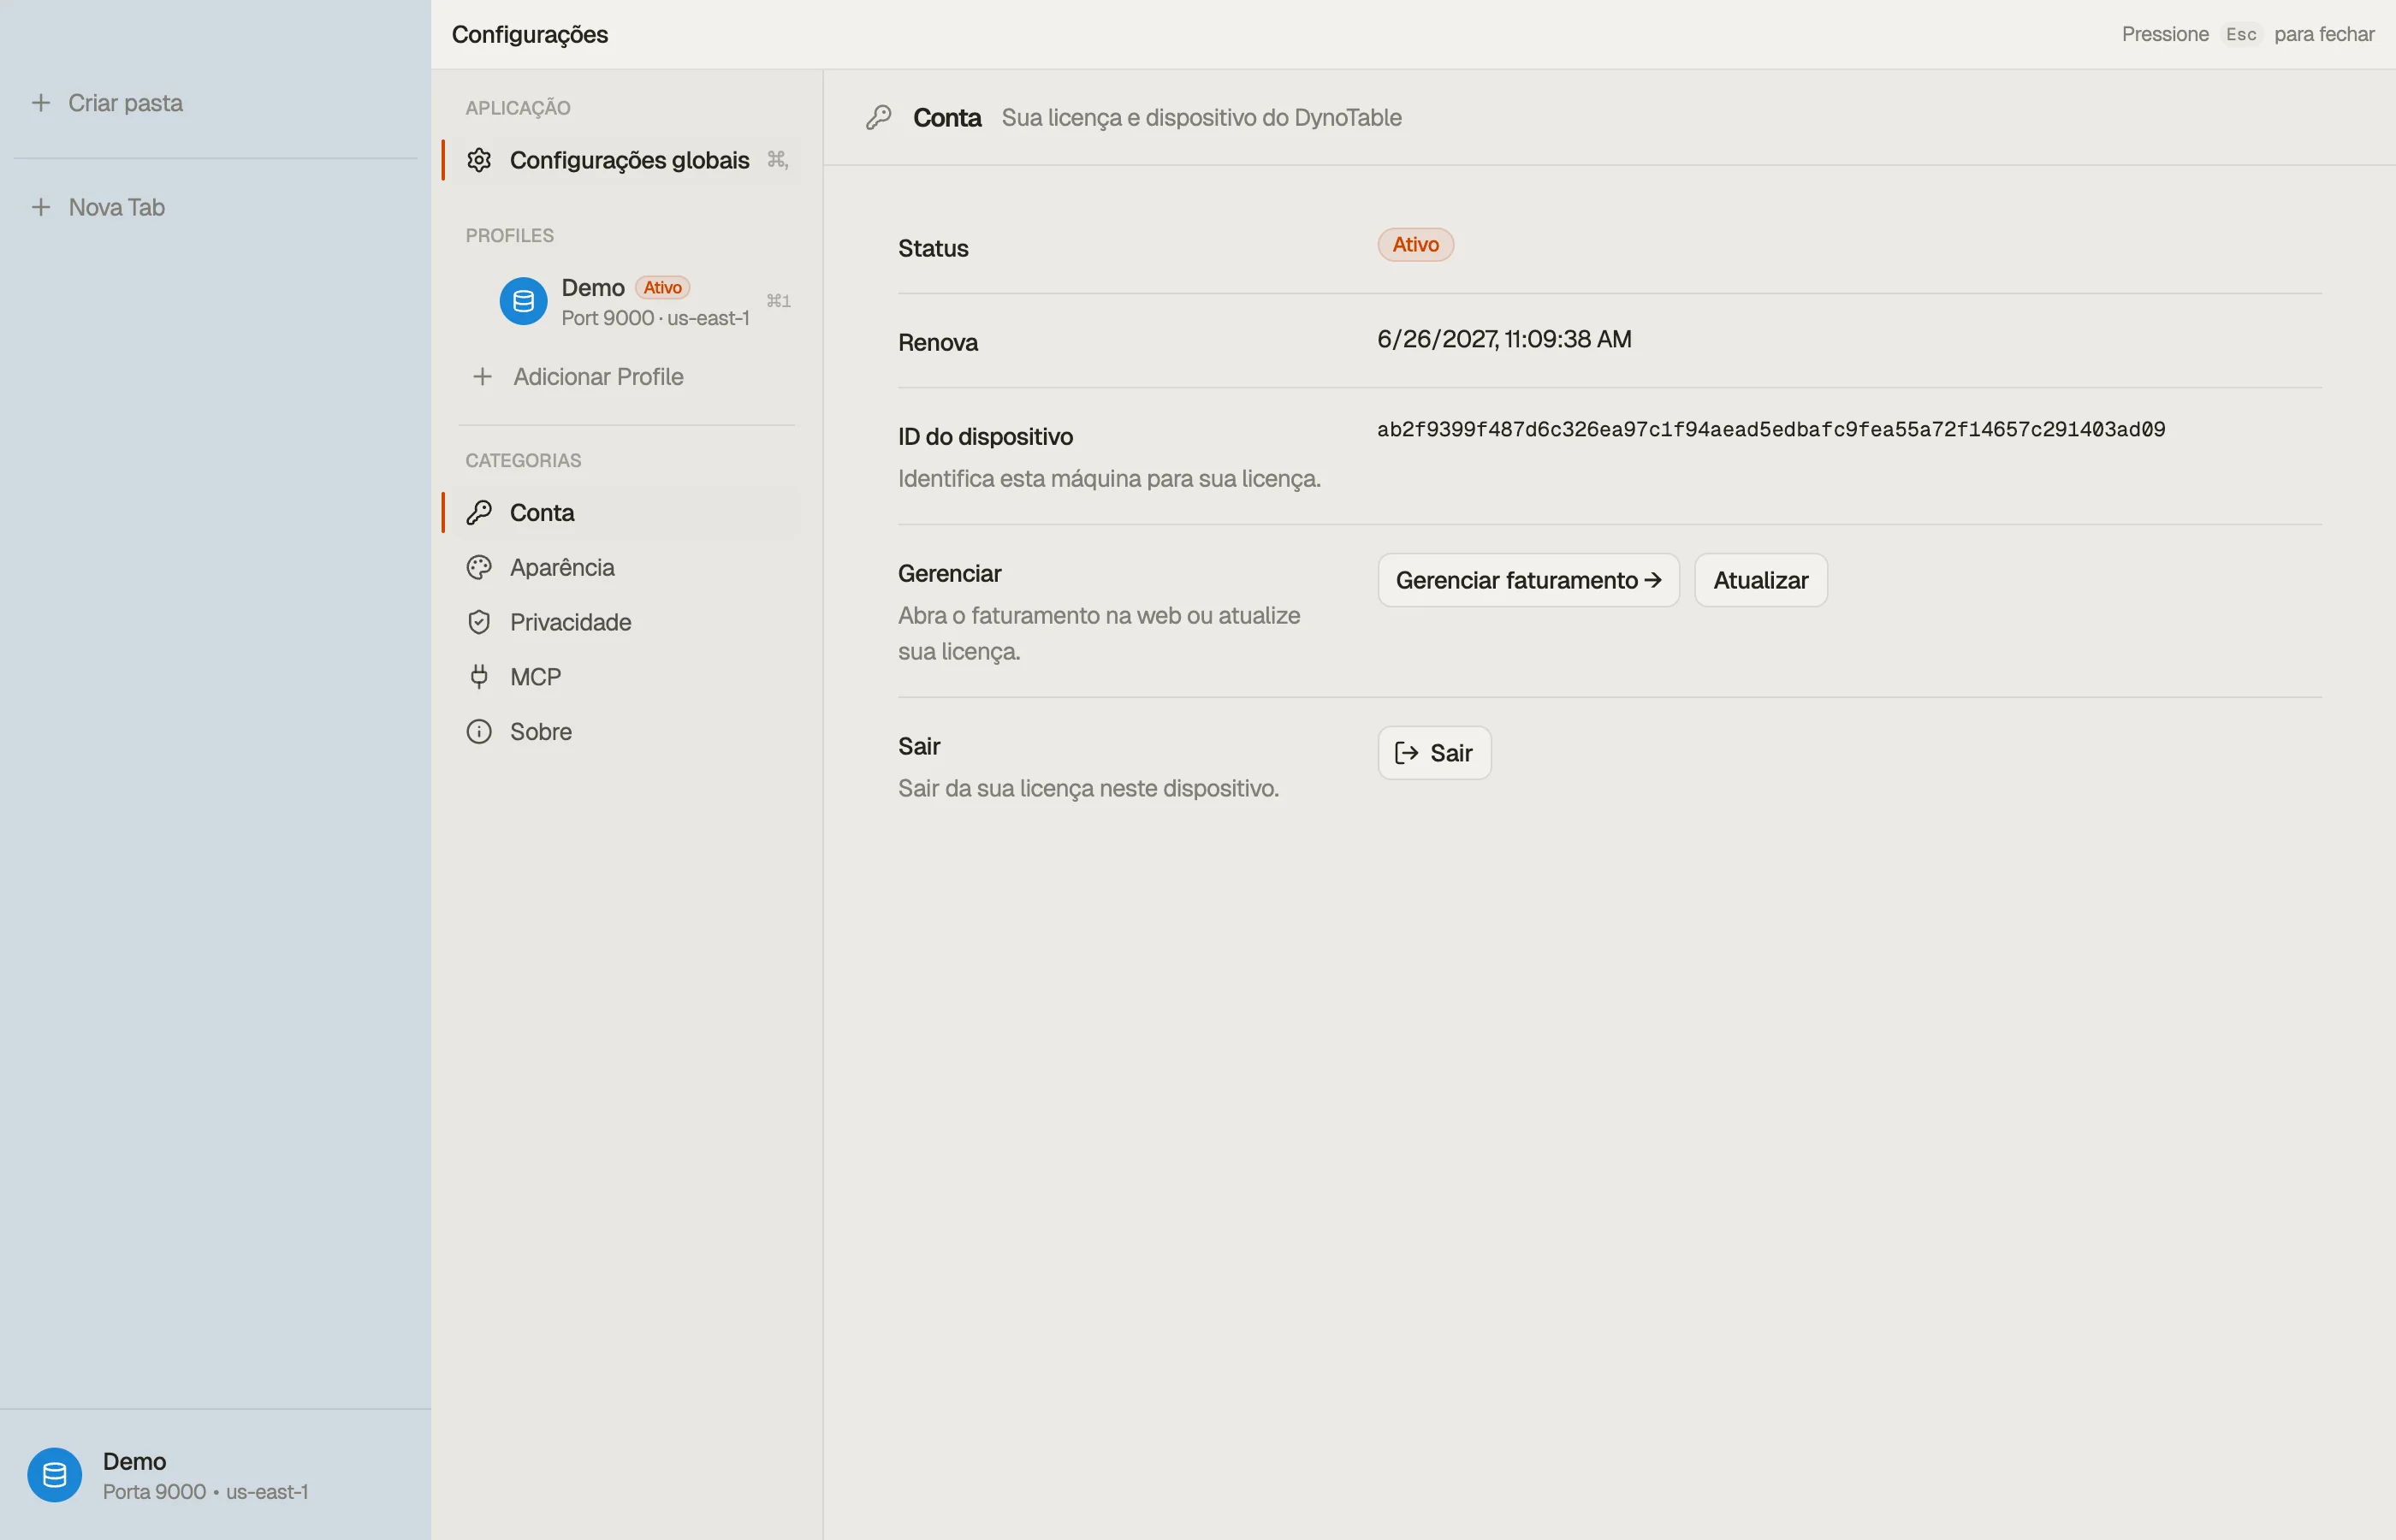
Task: Click the Ativo status badge in Status row
Action: pos(1415,245)
